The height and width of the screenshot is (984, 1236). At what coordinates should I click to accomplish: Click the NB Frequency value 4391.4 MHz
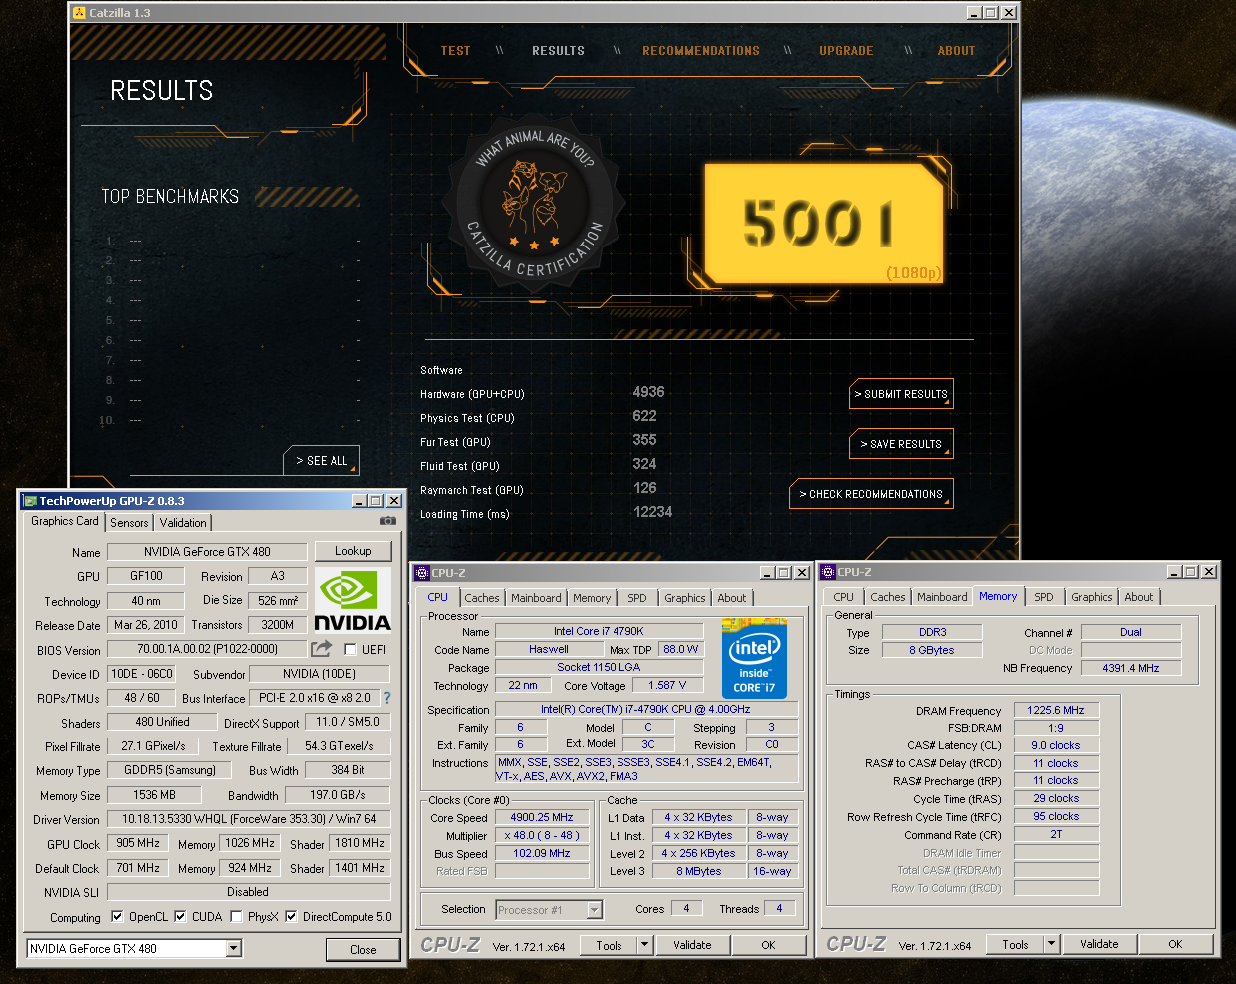(1131, 668)
